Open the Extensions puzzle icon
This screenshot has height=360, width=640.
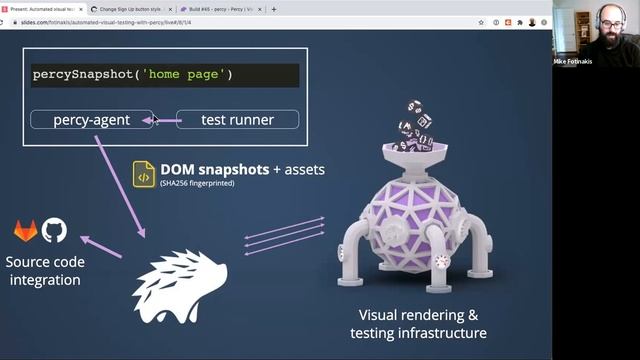click(x=520, y=22)
